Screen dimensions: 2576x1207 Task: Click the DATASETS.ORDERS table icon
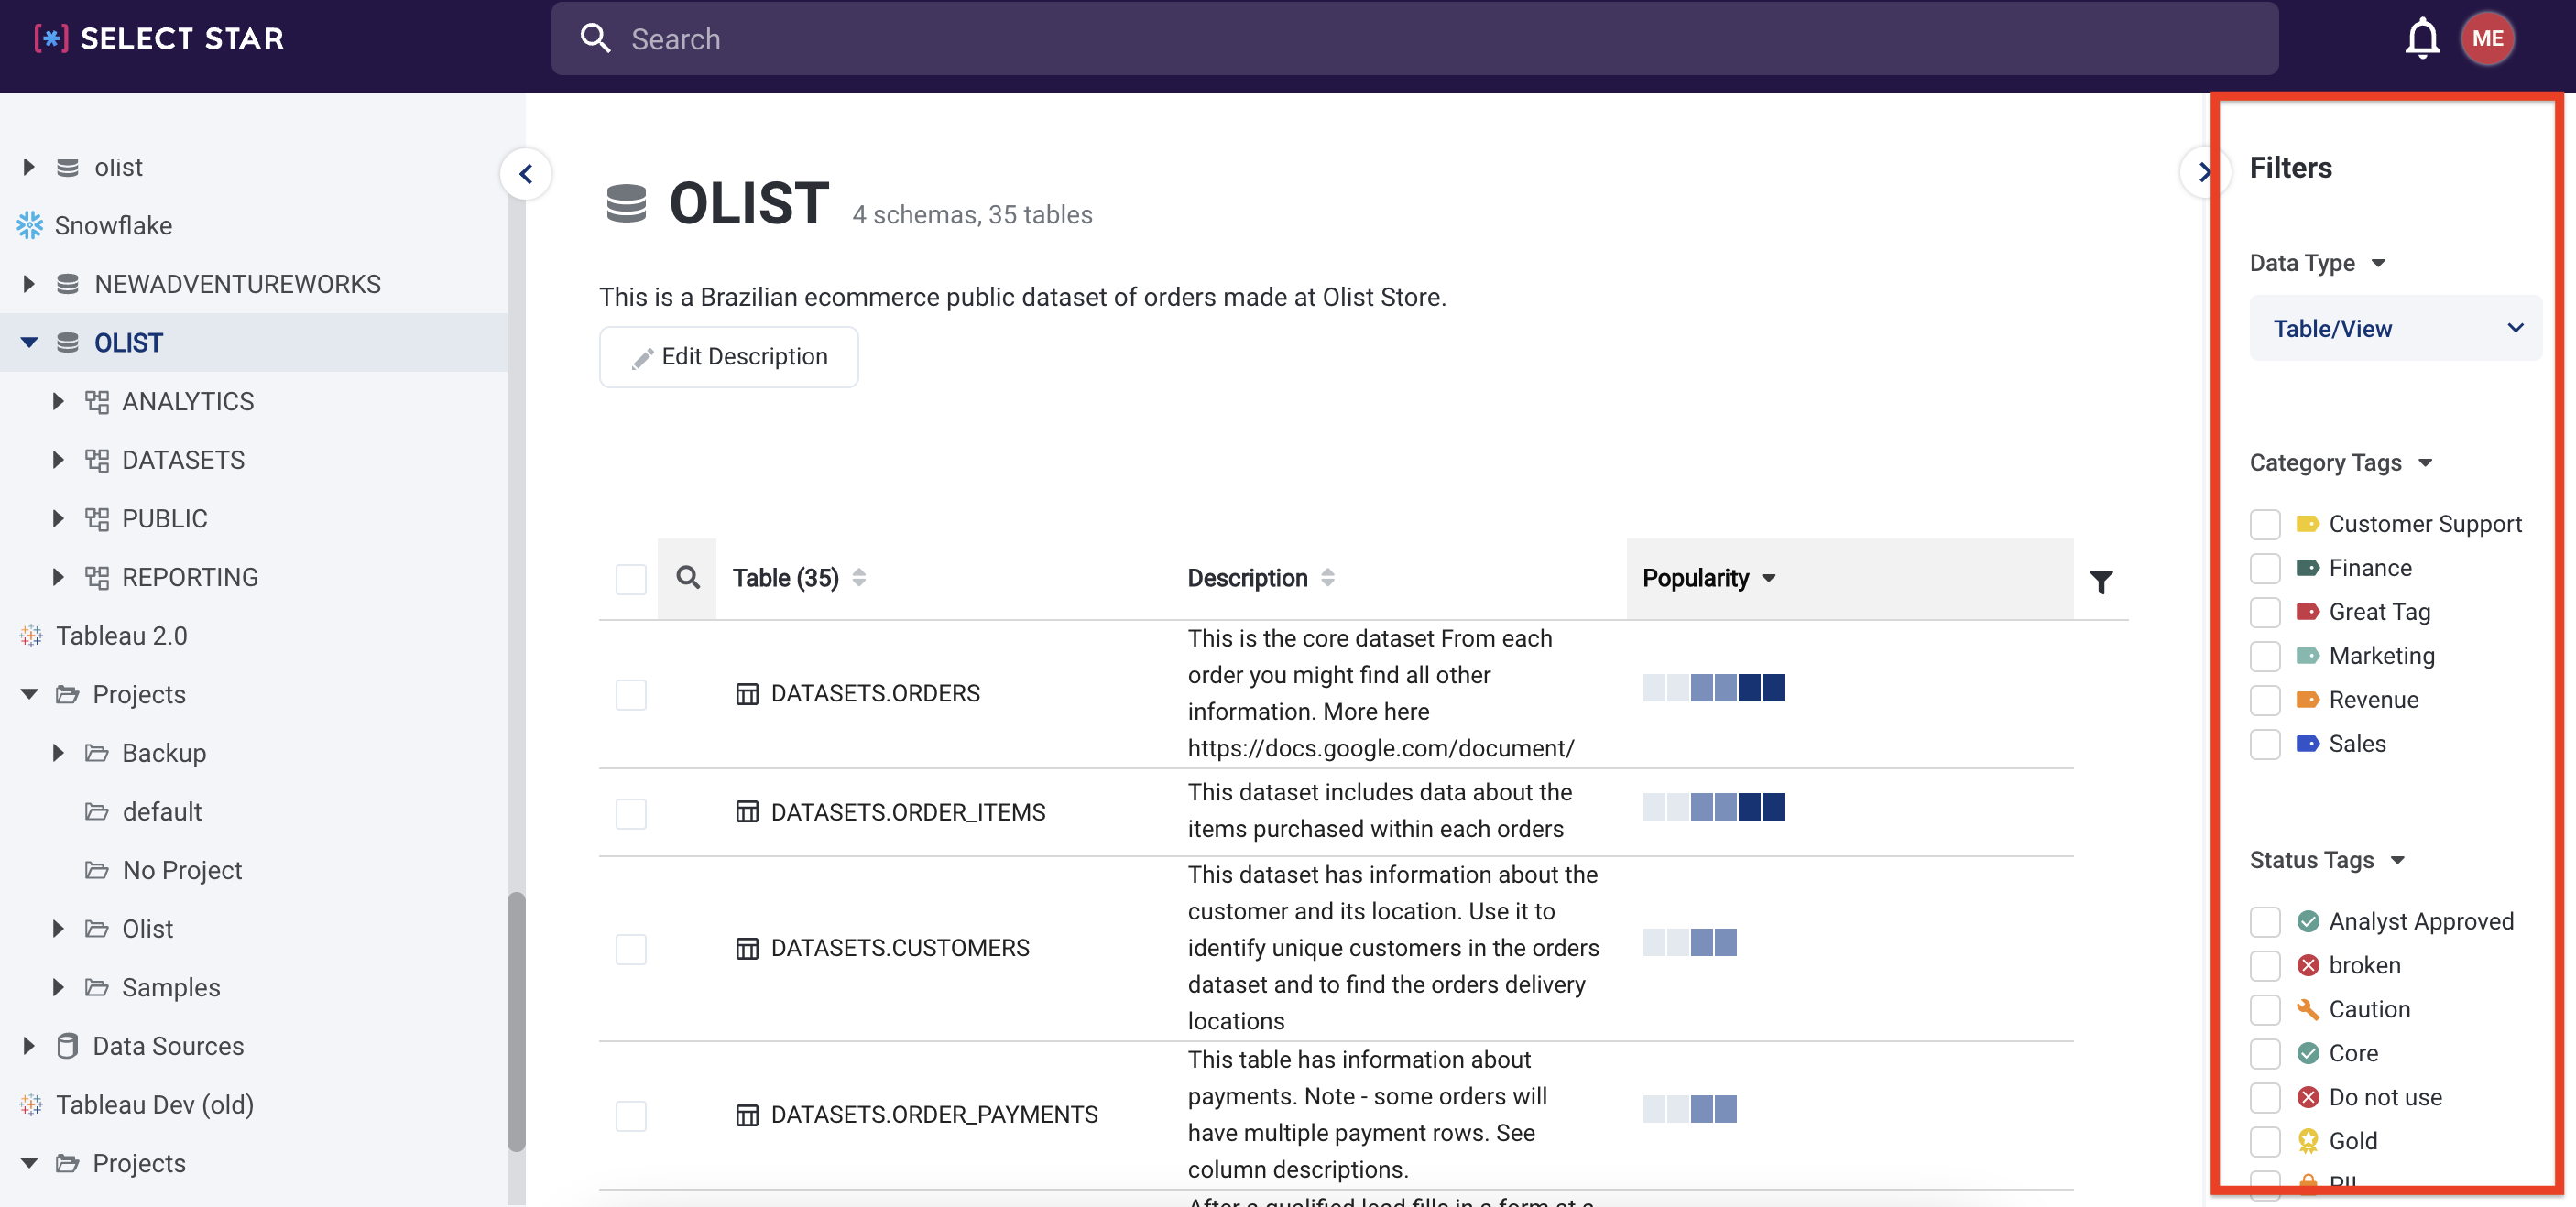pyautogui.click(x=747, y=693)
